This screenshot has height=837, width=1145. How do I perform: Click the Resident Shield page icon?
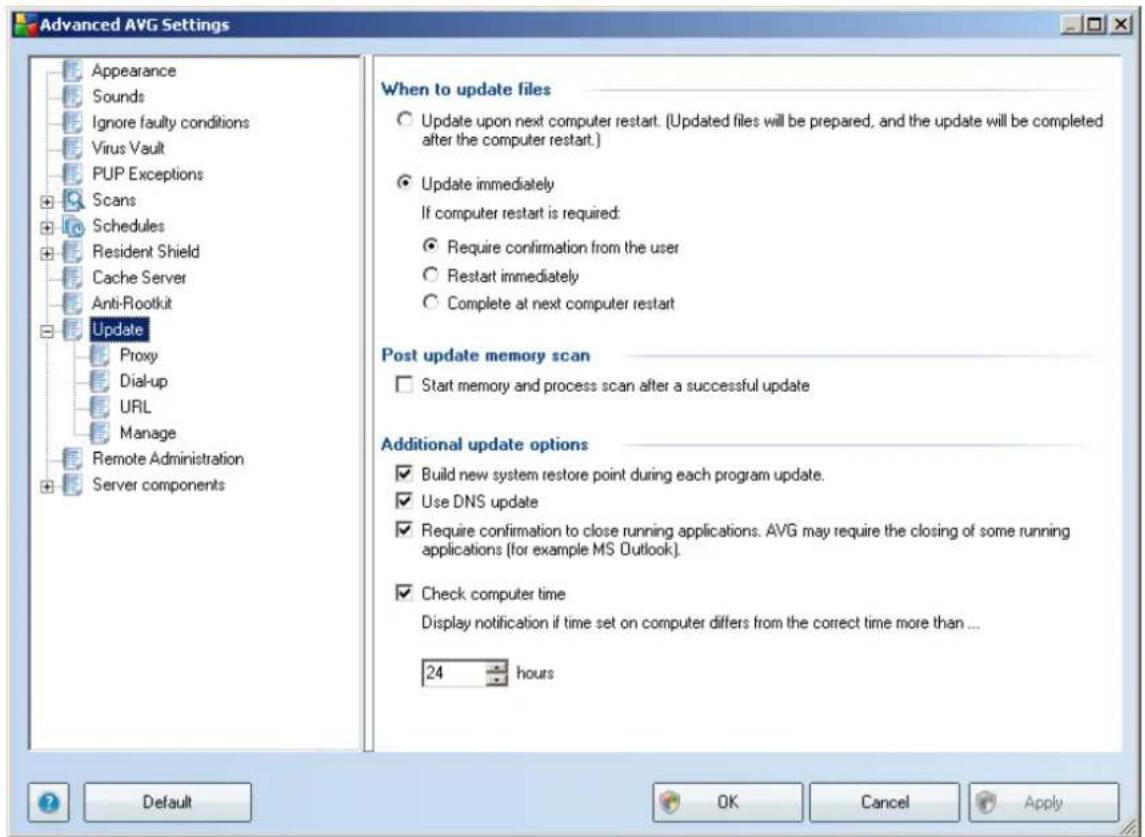click(x=73, y=251)
